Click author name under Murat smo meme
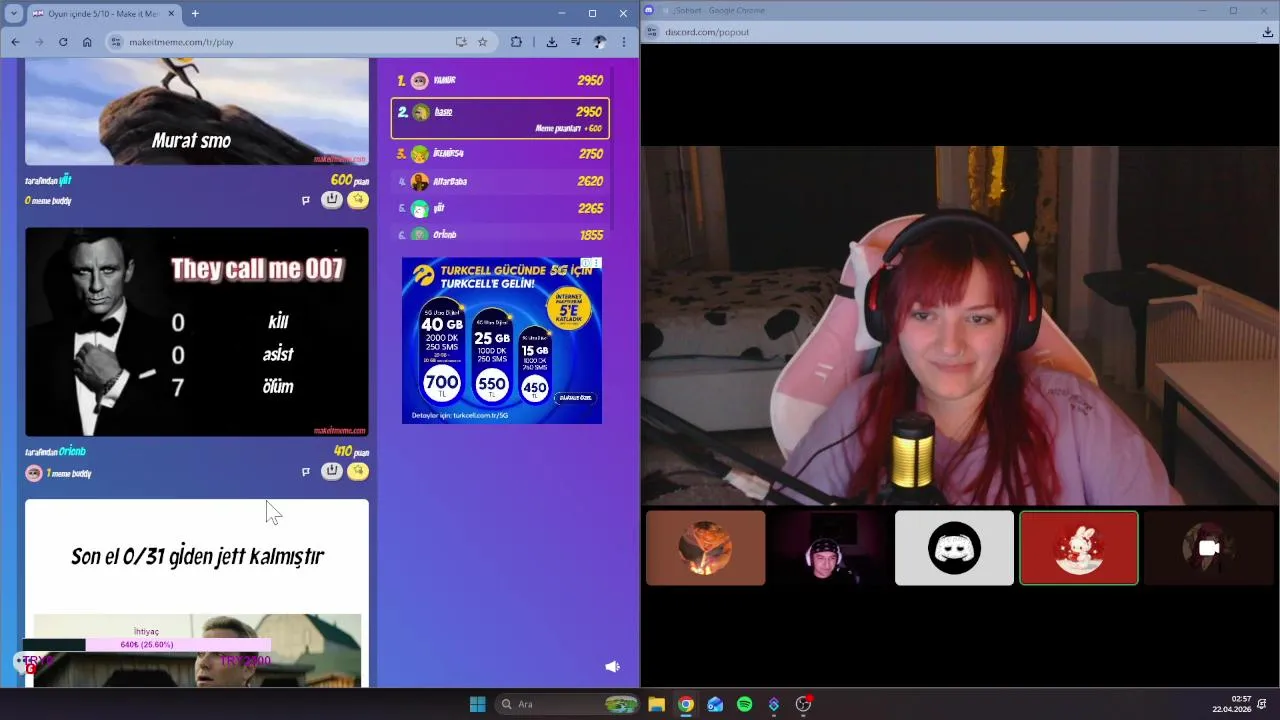The image size is (1280, 720). 65,180
